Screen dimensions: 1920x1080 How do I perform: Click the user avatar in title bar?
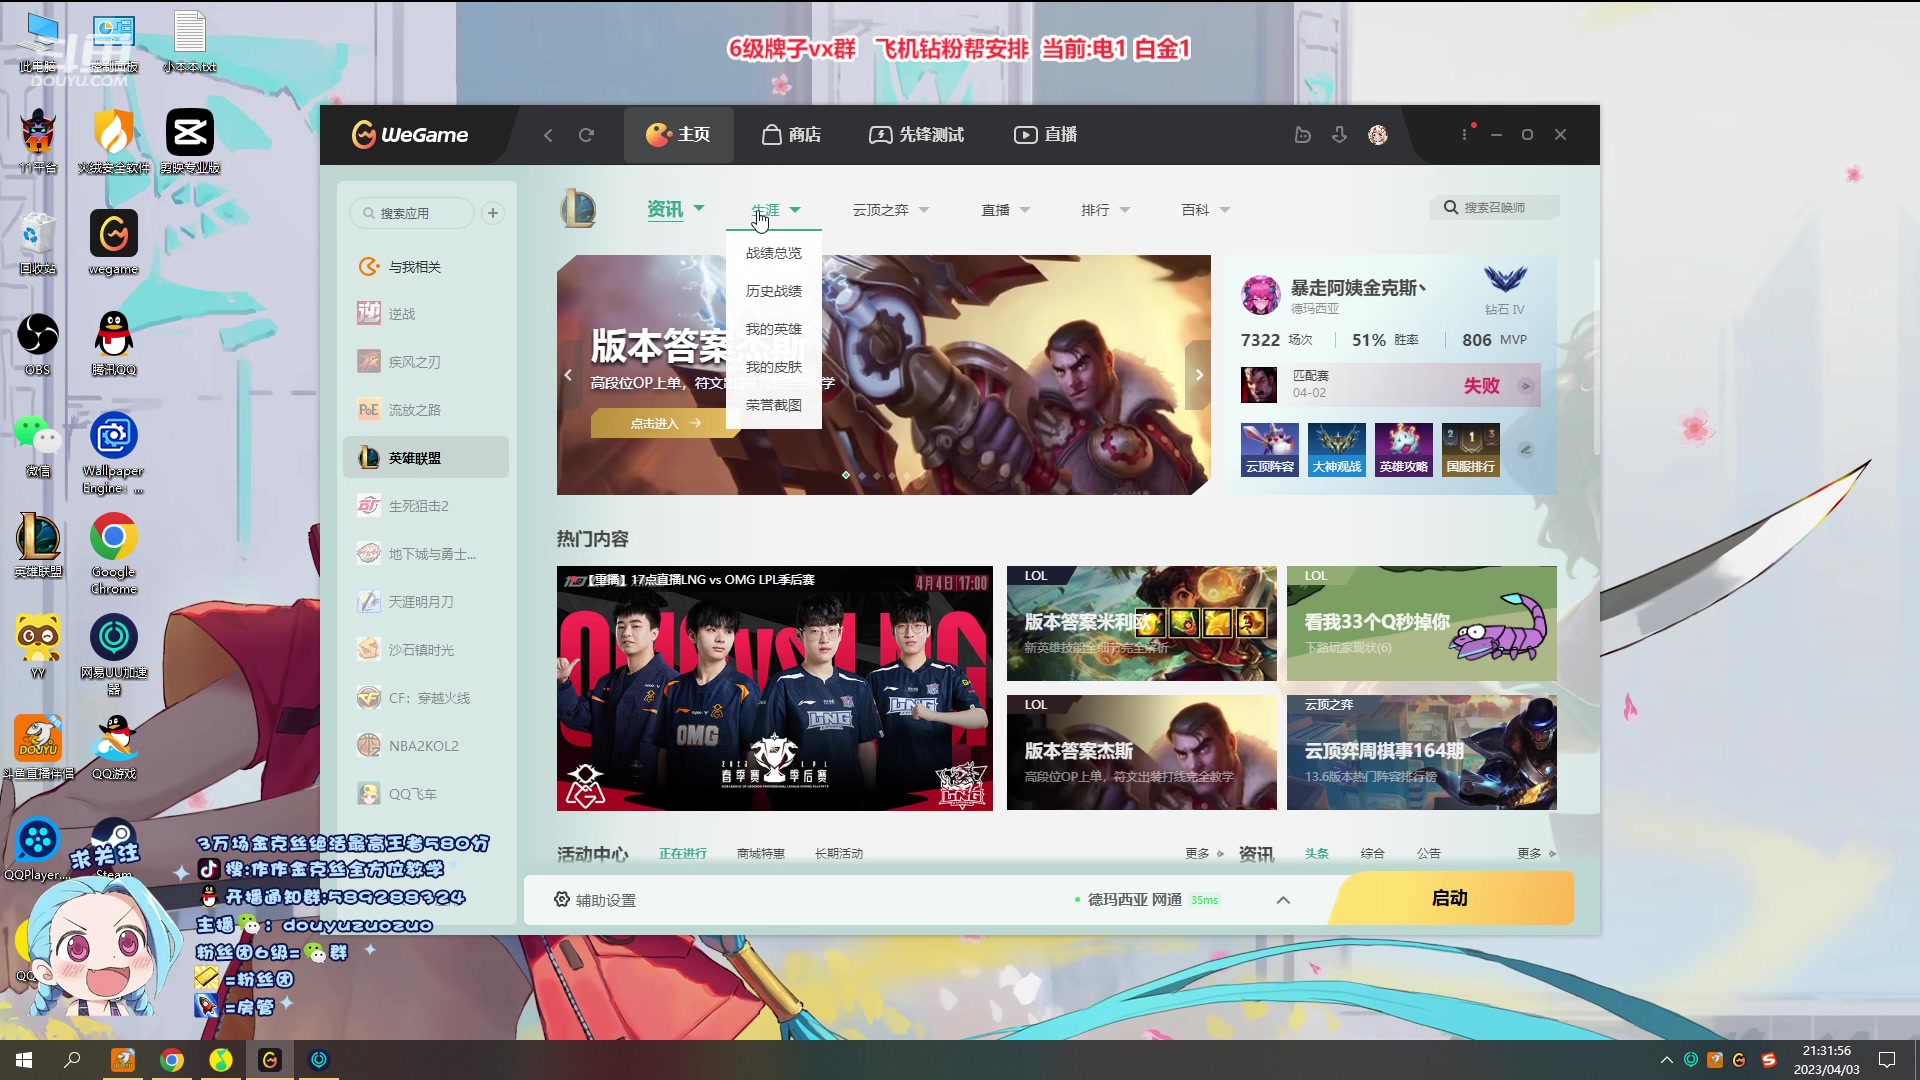(1378, 135)
